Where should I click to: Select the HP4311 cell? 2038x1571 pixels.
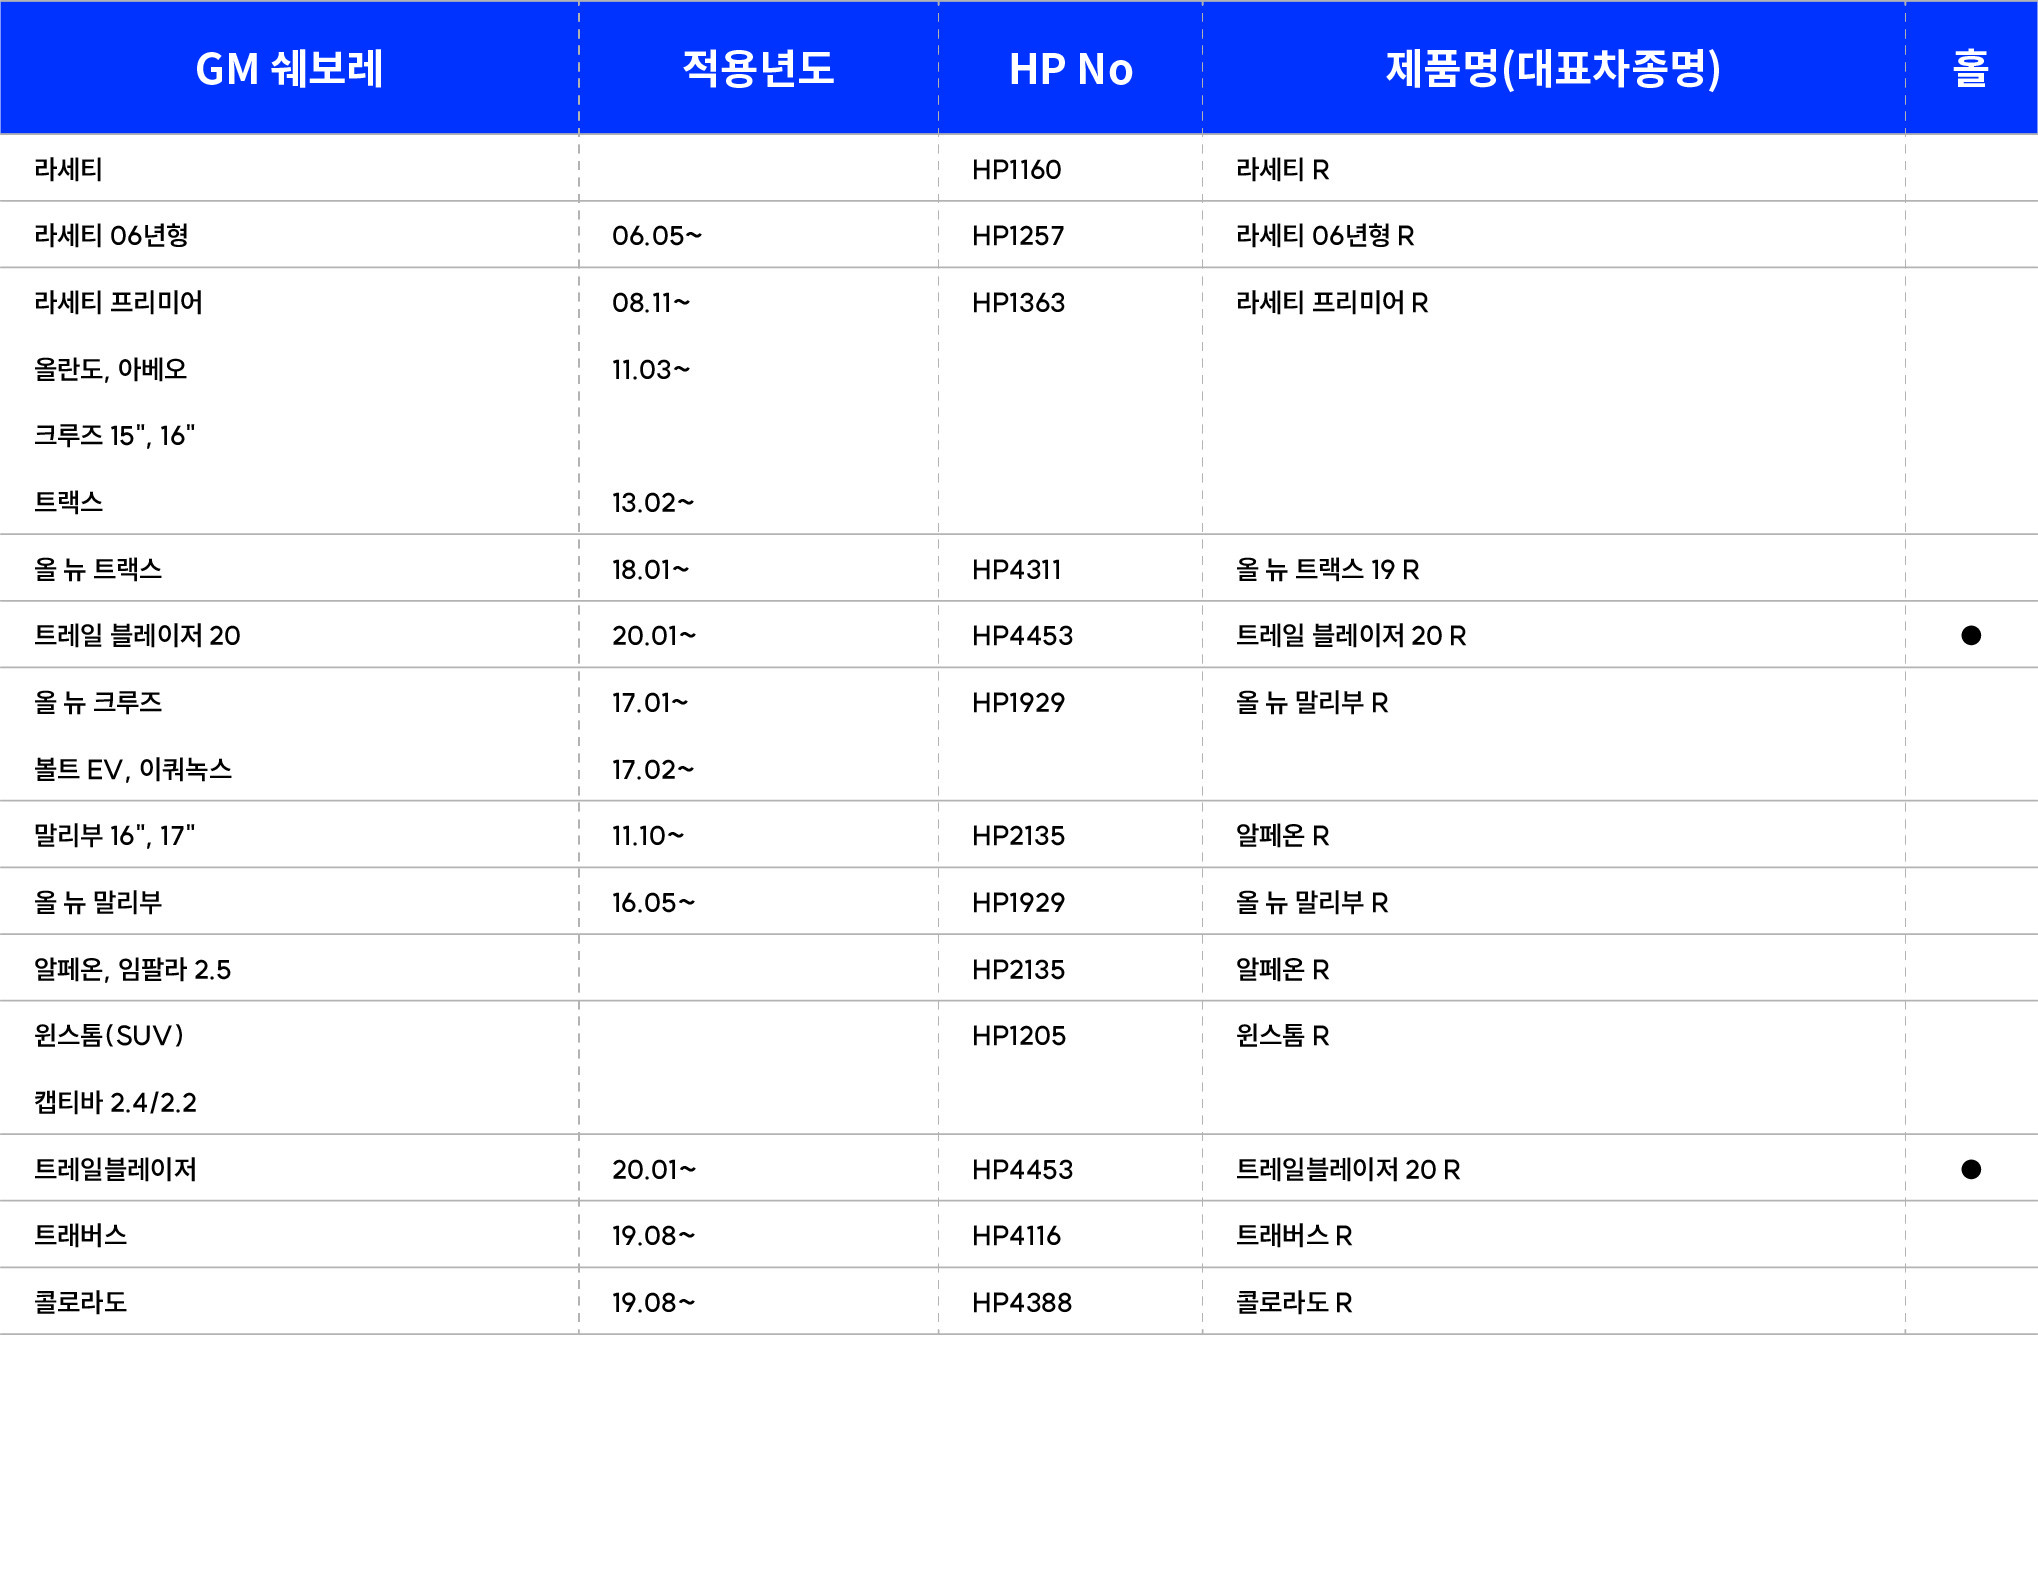[x=1016, y=569]
